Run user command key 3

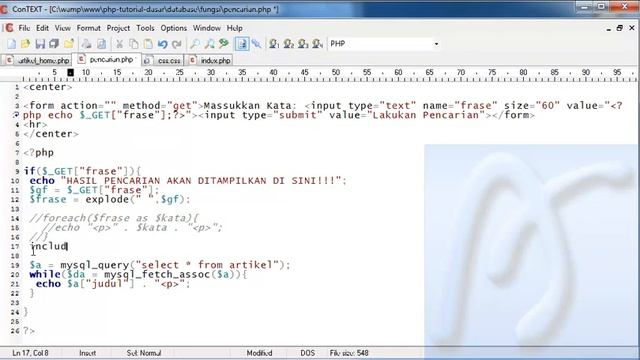[303, 44]
